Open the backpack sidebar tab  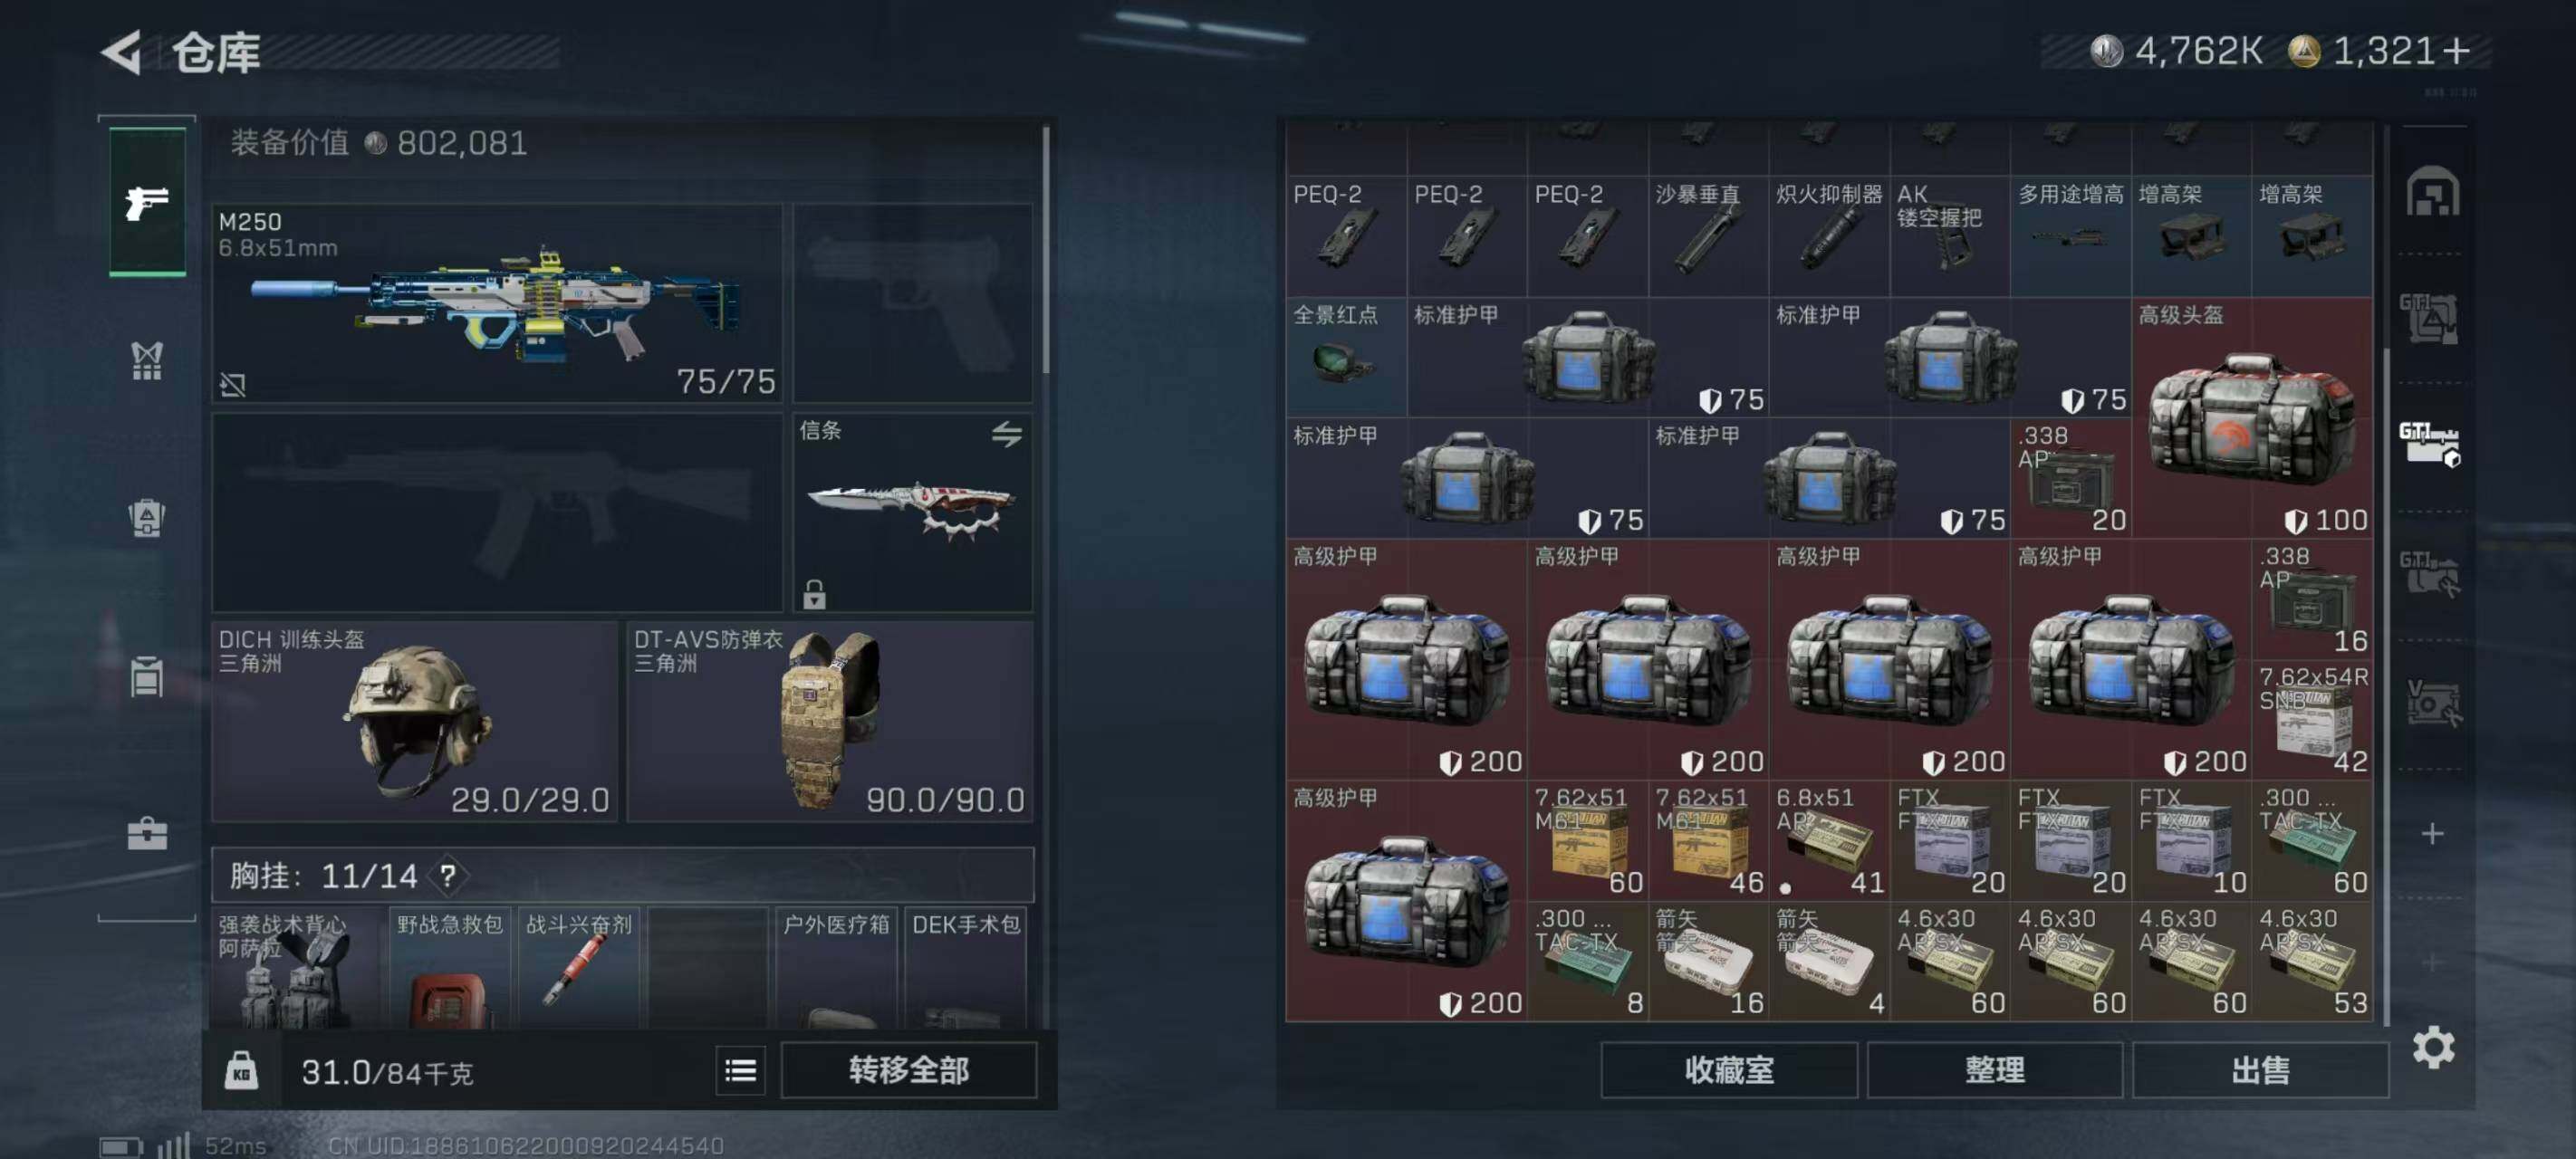[x=147, y=518]
